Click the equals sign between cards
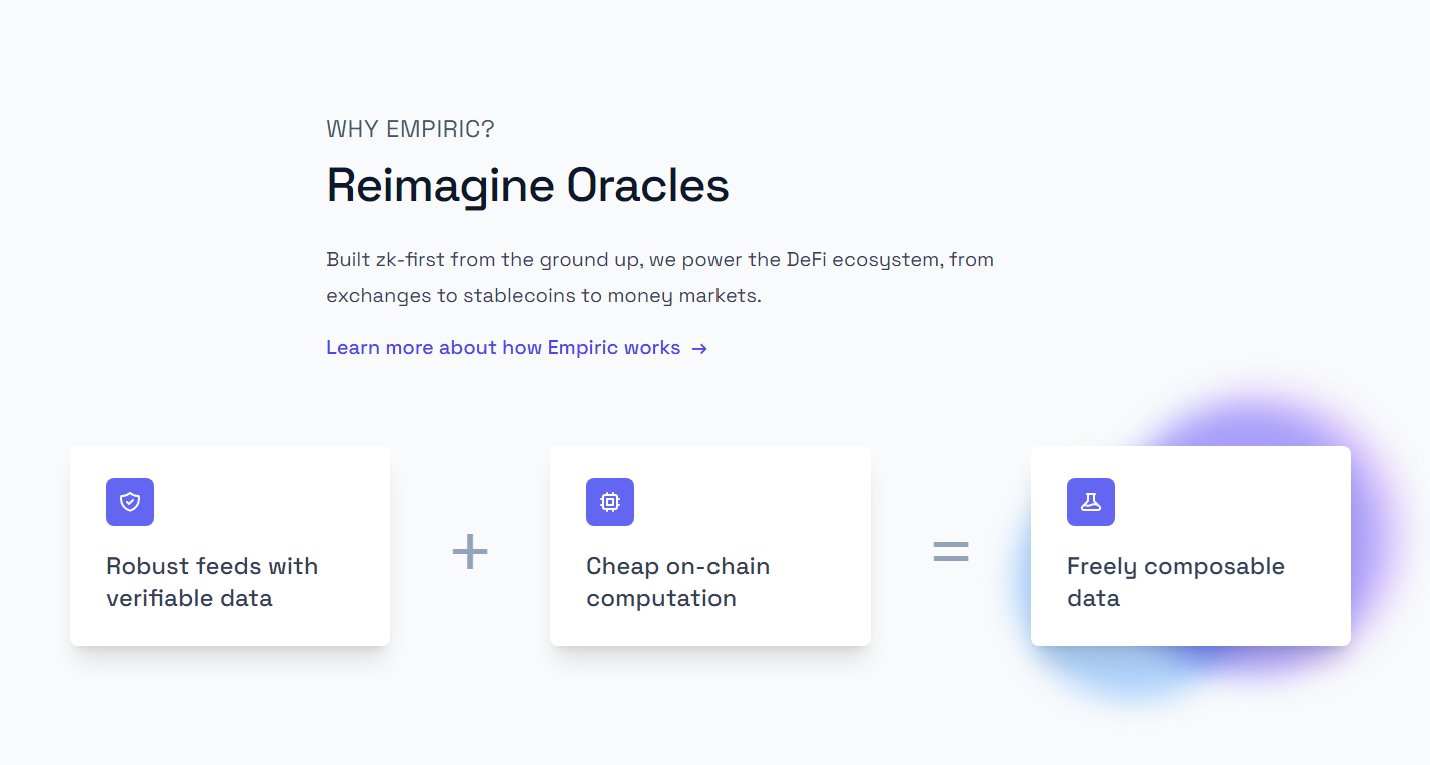The image size is (1430, 765). pyautogui.click(x=951, y=551)
